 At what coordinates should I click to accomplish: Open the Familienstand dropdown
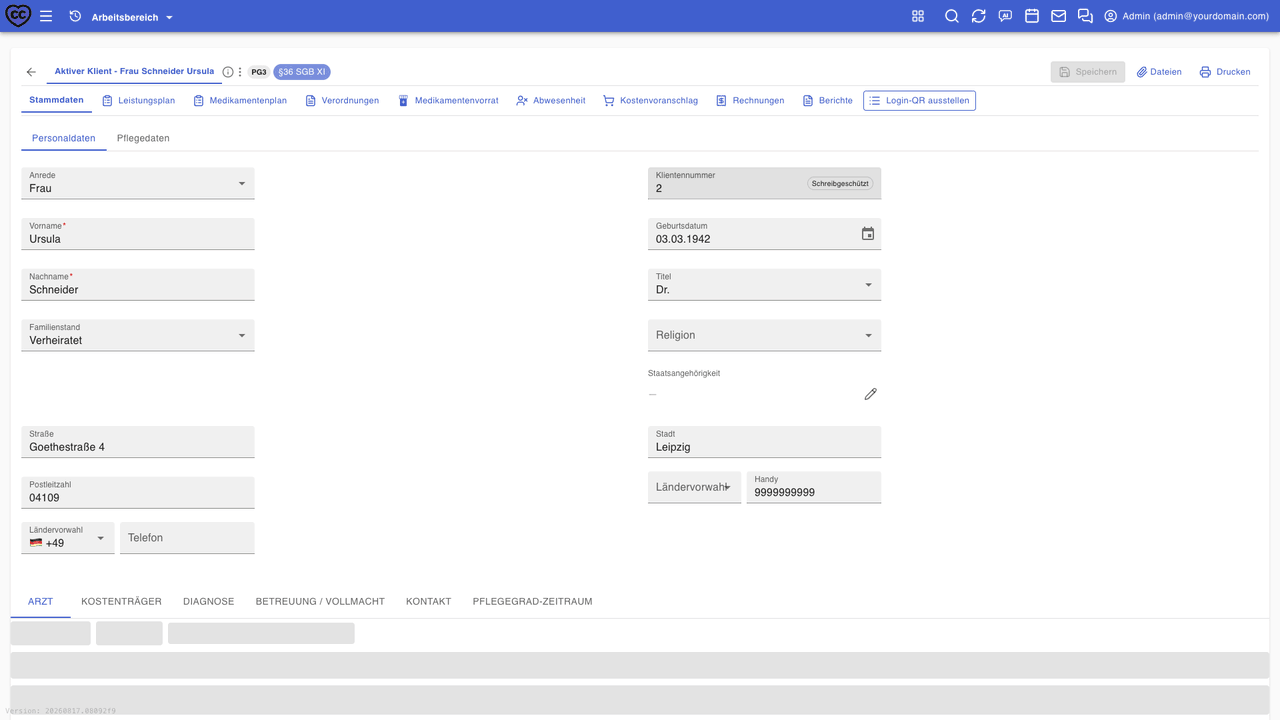click(138, 335)
